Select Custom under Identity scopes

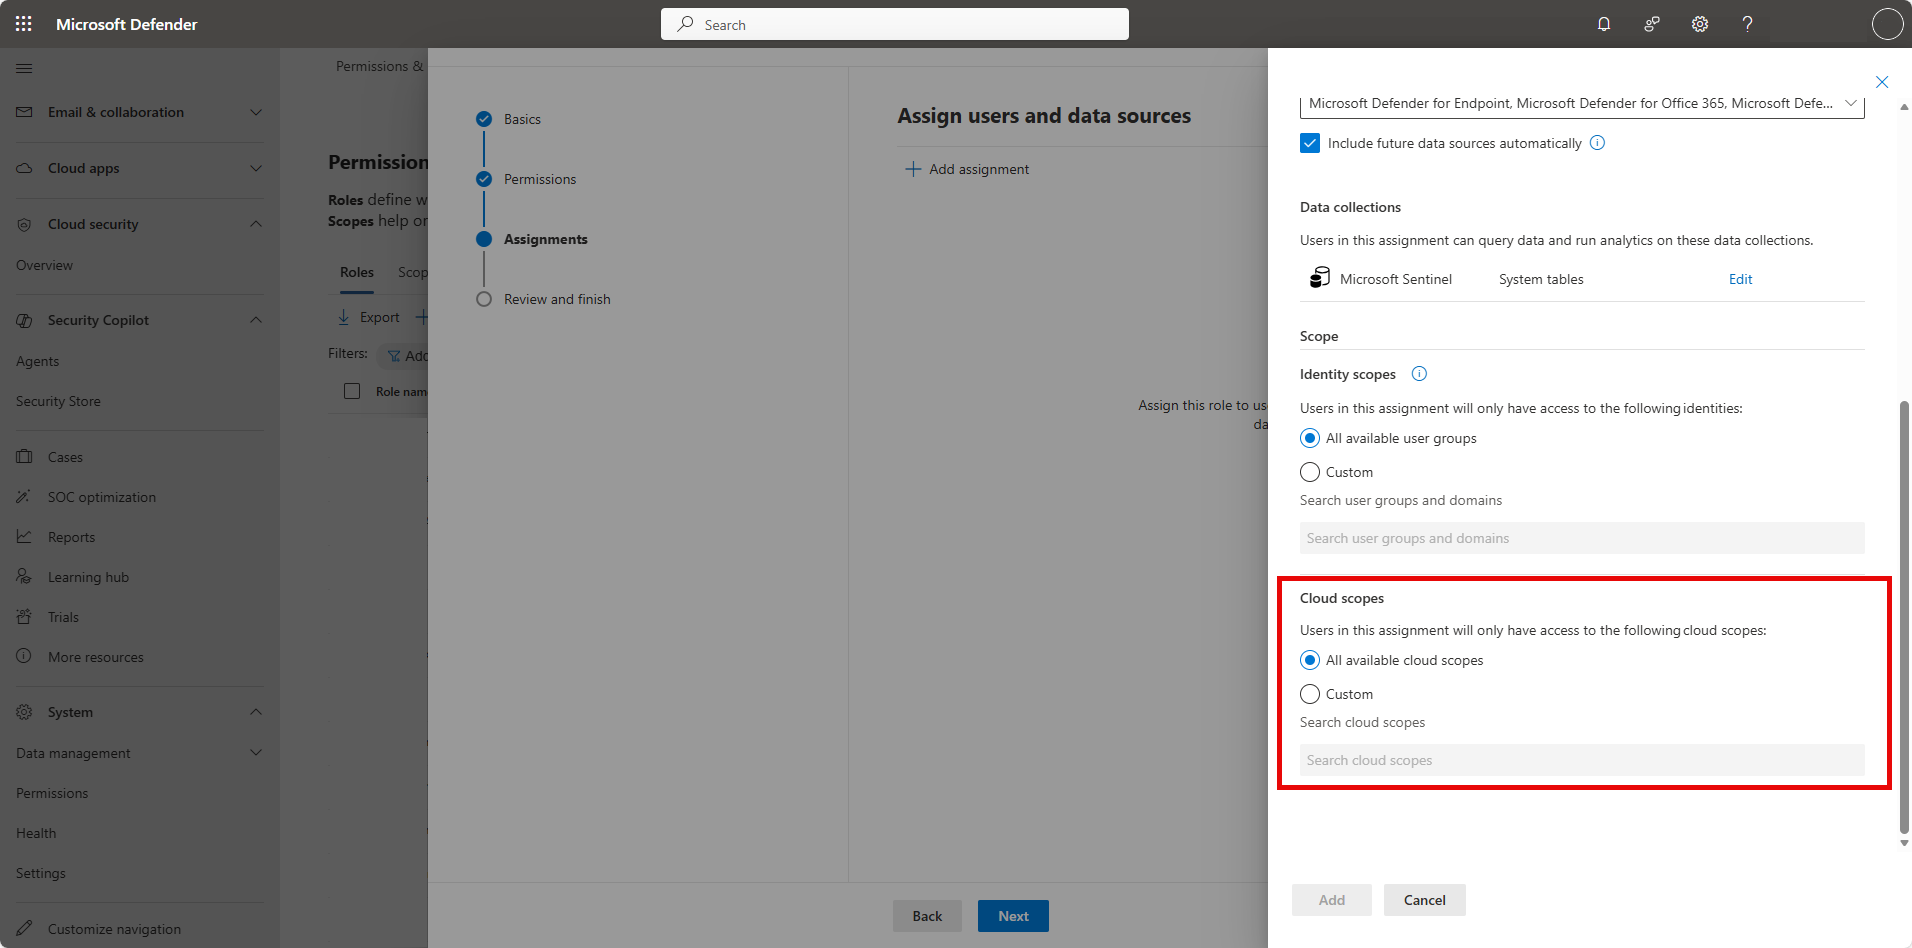pyautogui.click(x=1310, y=472)
